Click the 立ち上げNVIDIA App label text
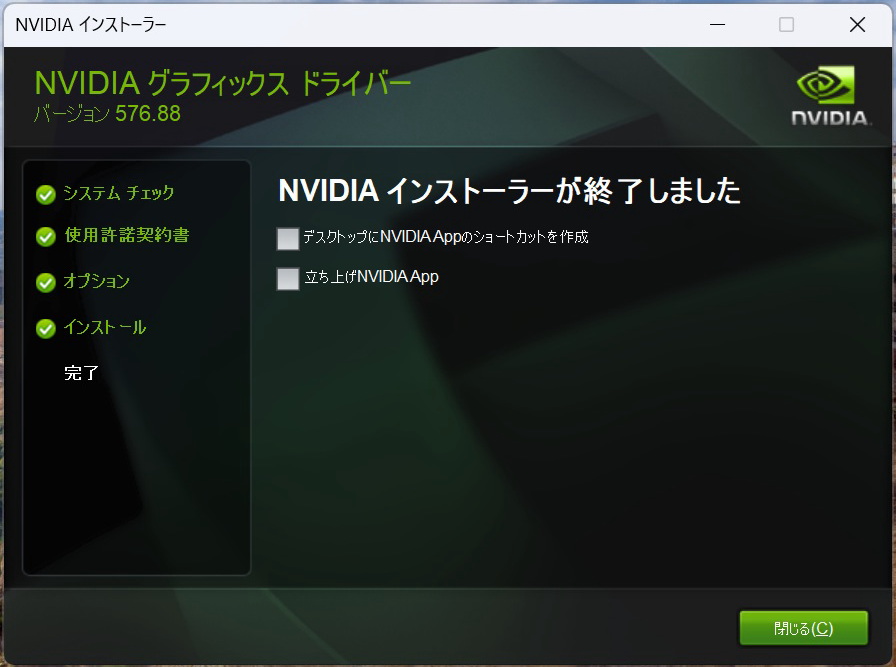This screenshot has height=667, width=896. 371,277
